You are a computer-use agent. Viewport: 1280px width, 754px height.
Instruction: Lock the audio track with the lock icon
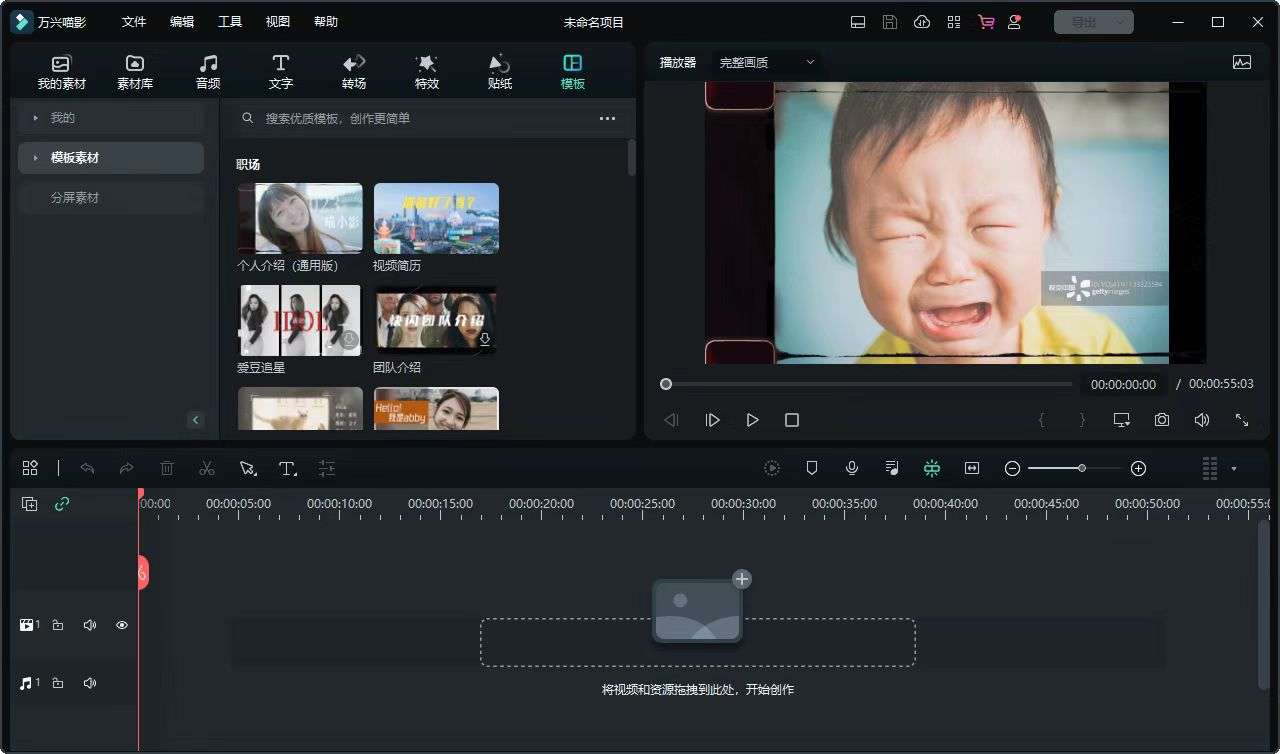click(x=57, y=683)
